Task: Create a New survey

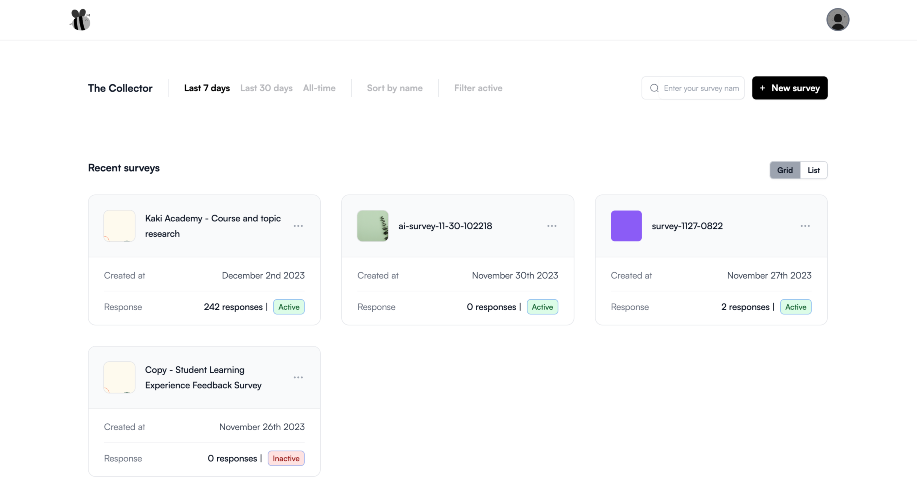Action: pos(790,88)
